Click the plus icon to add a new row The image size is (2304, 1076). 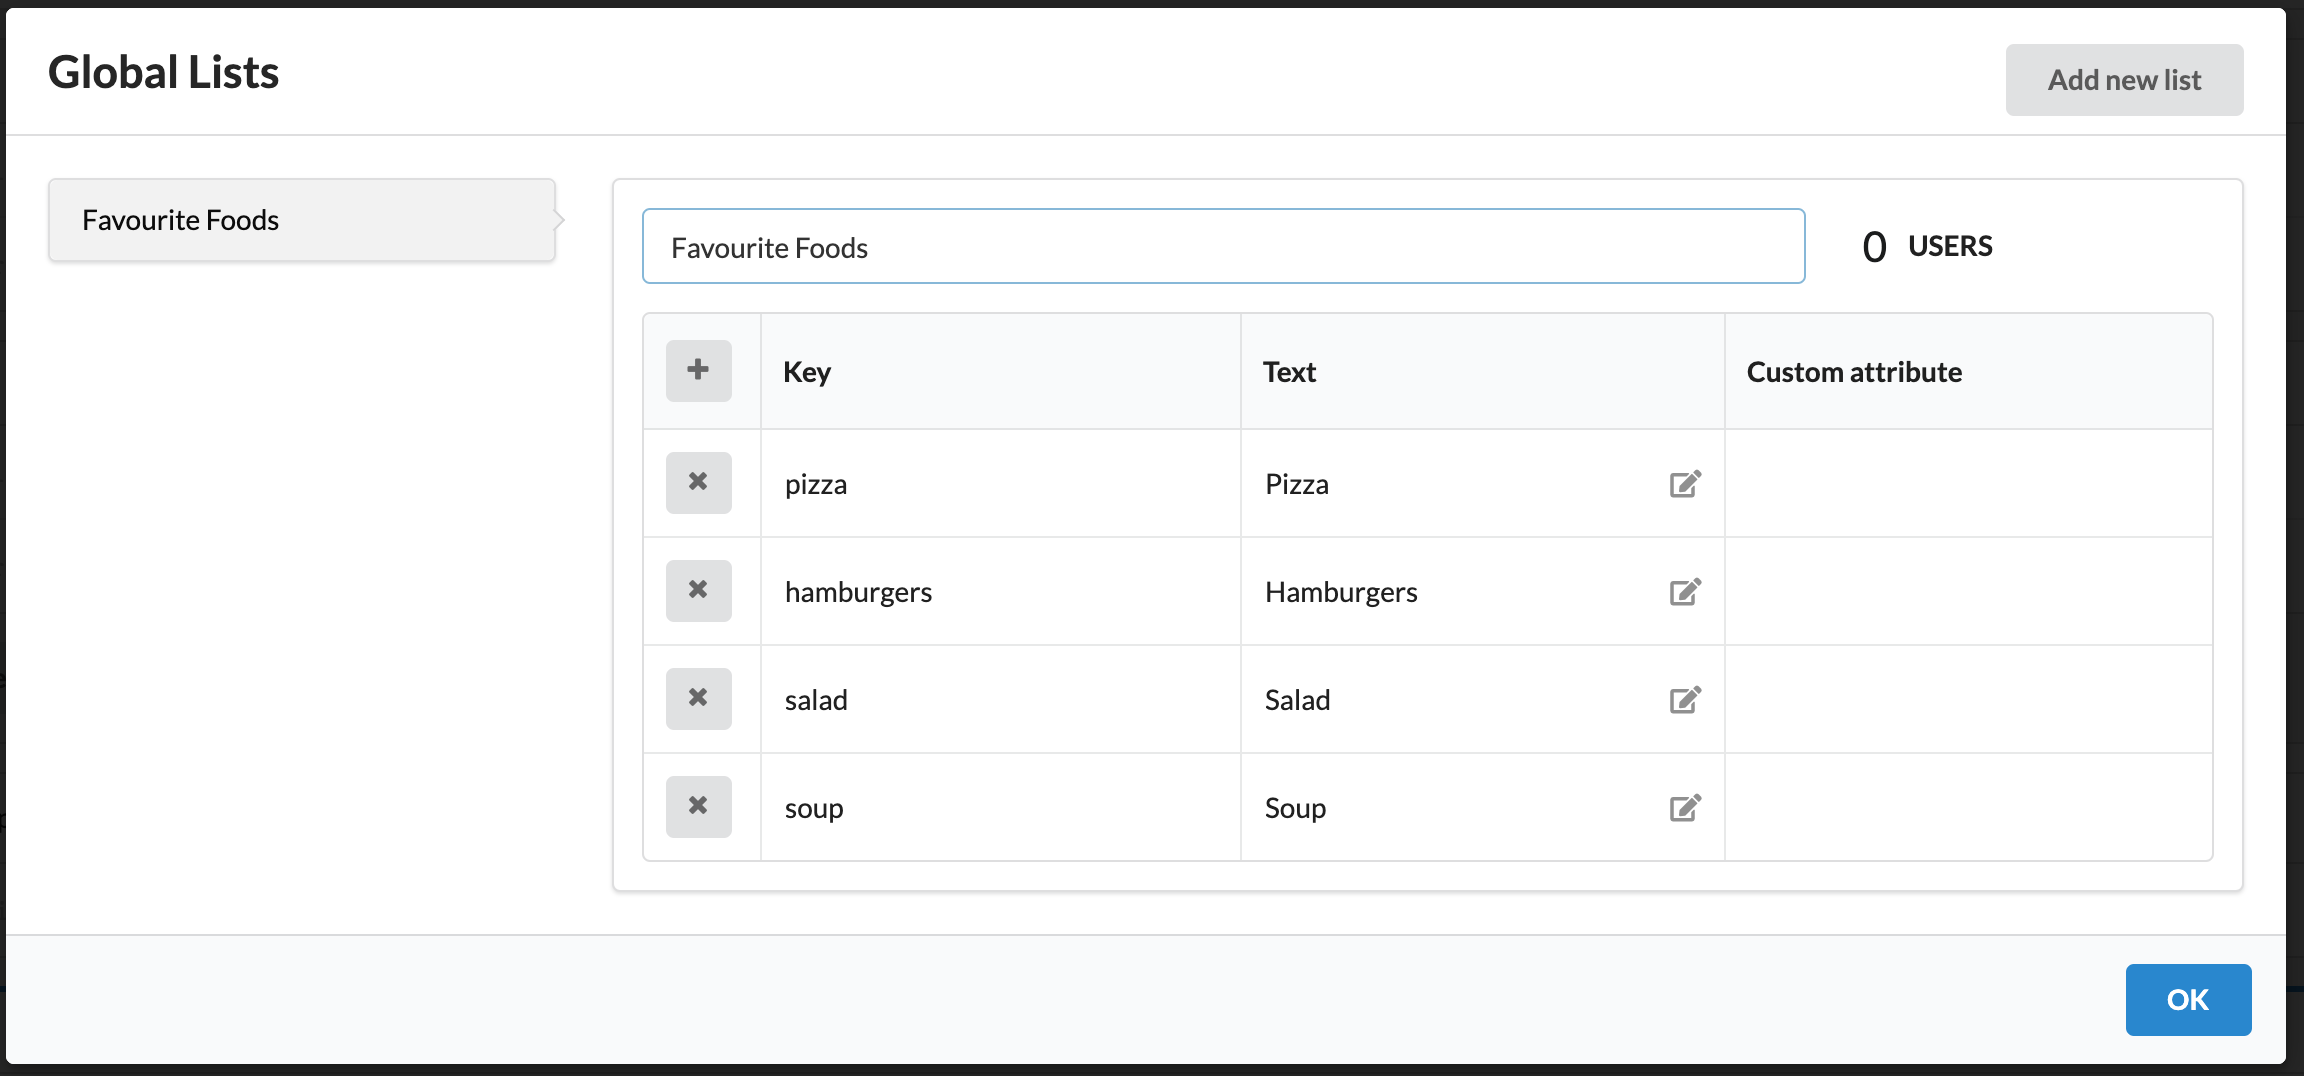click(698, 371)
